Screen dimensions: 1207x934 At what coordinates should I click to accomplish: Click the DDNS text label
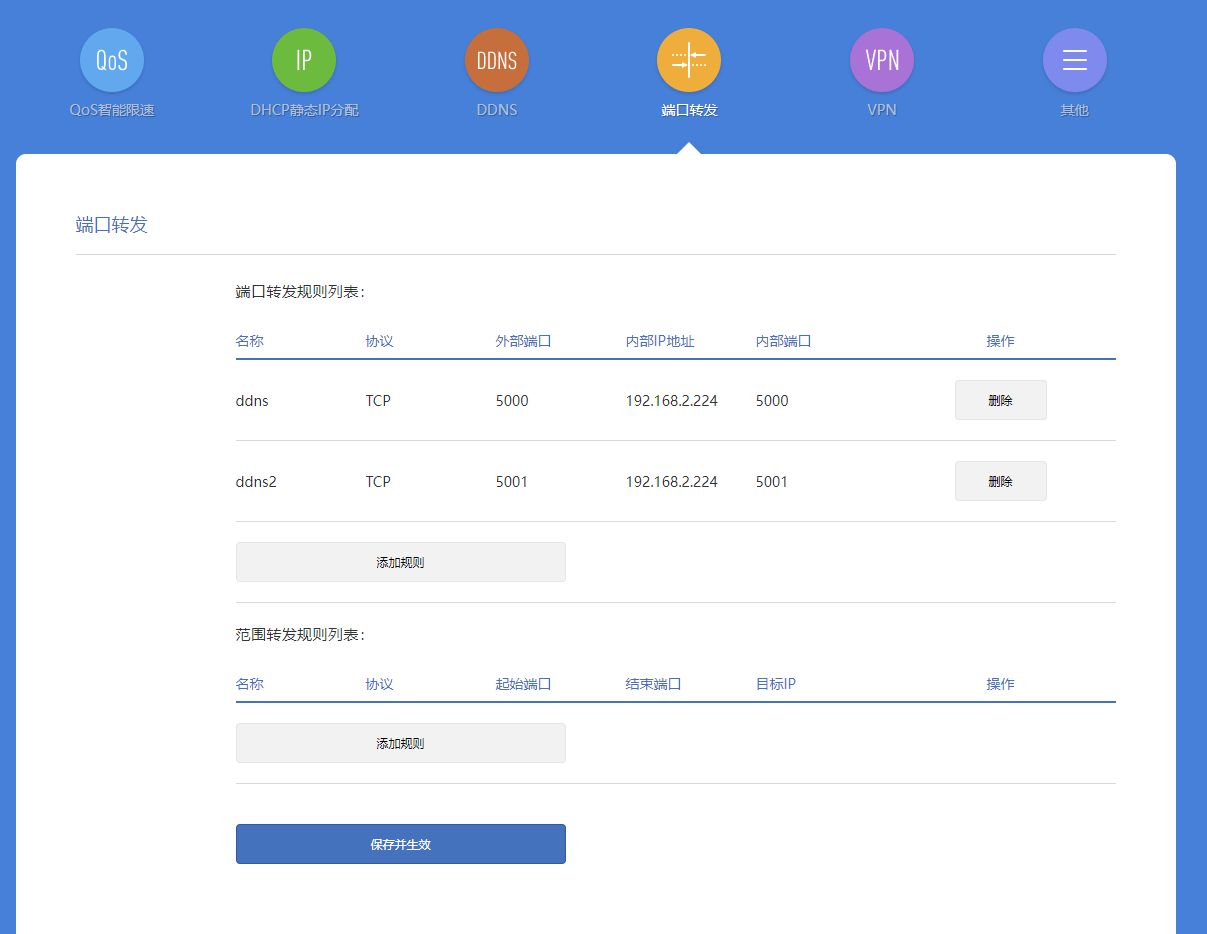pyautogui.click(x=497, y=110)
